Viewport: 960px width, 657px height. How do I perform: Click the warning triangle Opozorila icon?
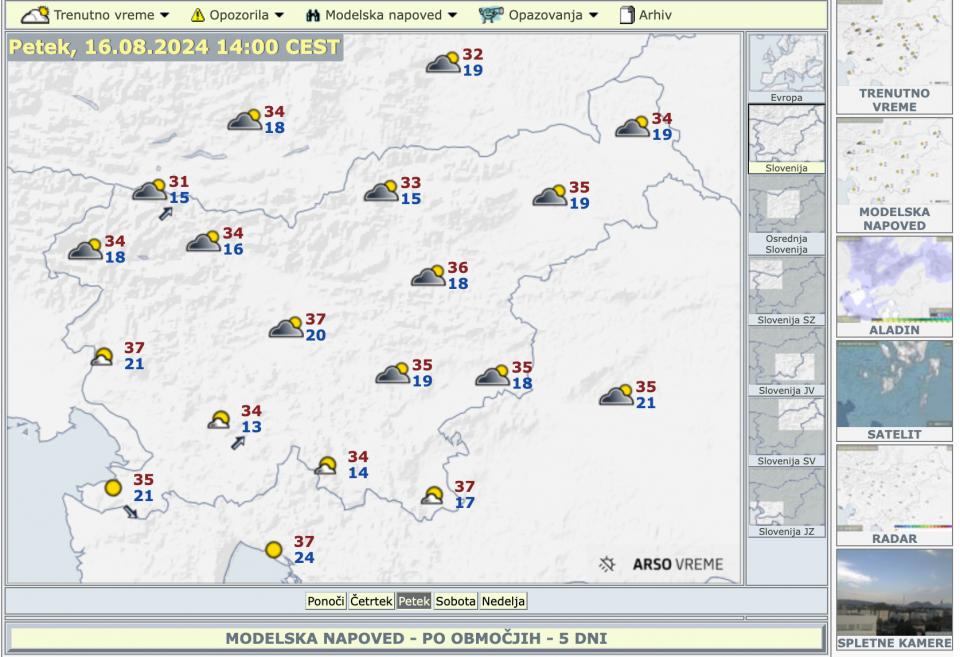tap(197, 15)
